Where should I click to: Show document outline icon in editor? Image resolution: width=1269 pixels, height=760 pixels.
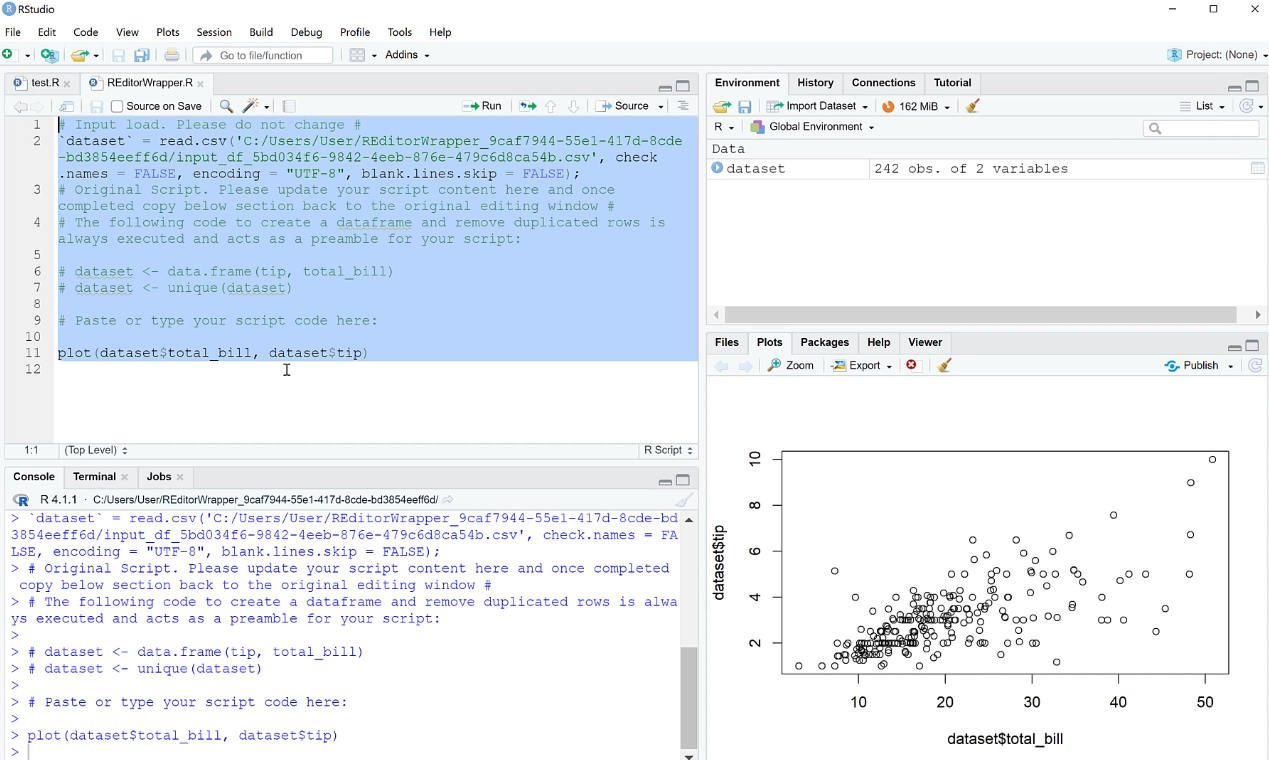coord(683,106)
